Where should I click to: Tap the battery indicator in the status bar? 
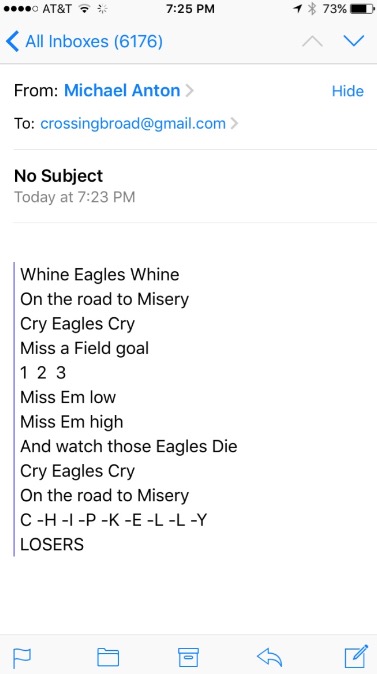point(363,9)
